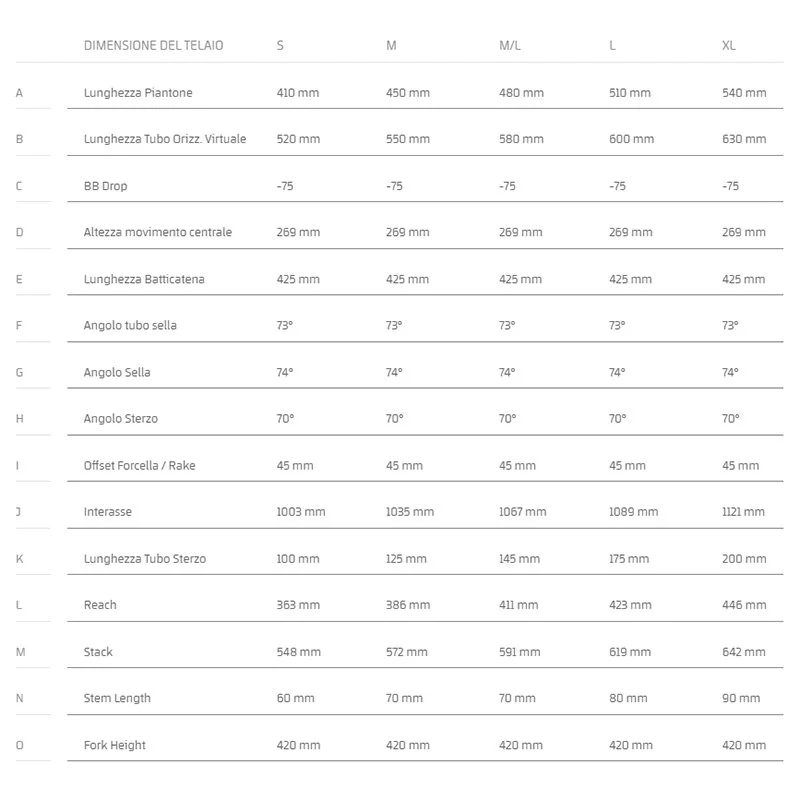
Task: Click the Interasse value 1121 mm for XL
Action: (743, 512)
